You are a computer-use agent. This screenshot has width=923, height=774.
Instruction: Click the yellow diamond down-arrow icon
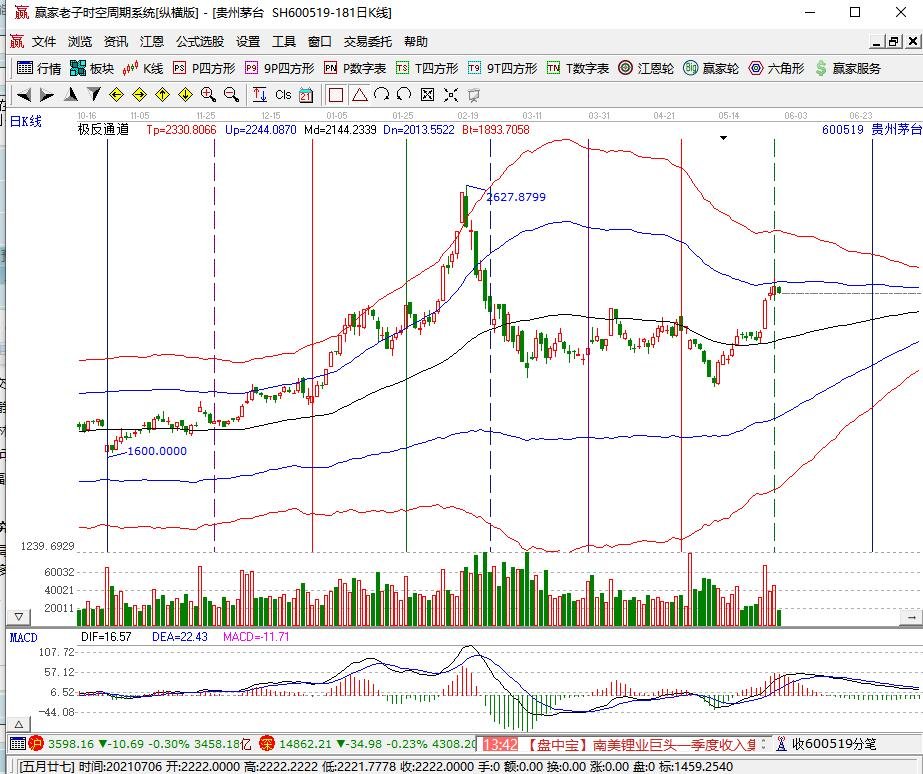pos(185,95)
